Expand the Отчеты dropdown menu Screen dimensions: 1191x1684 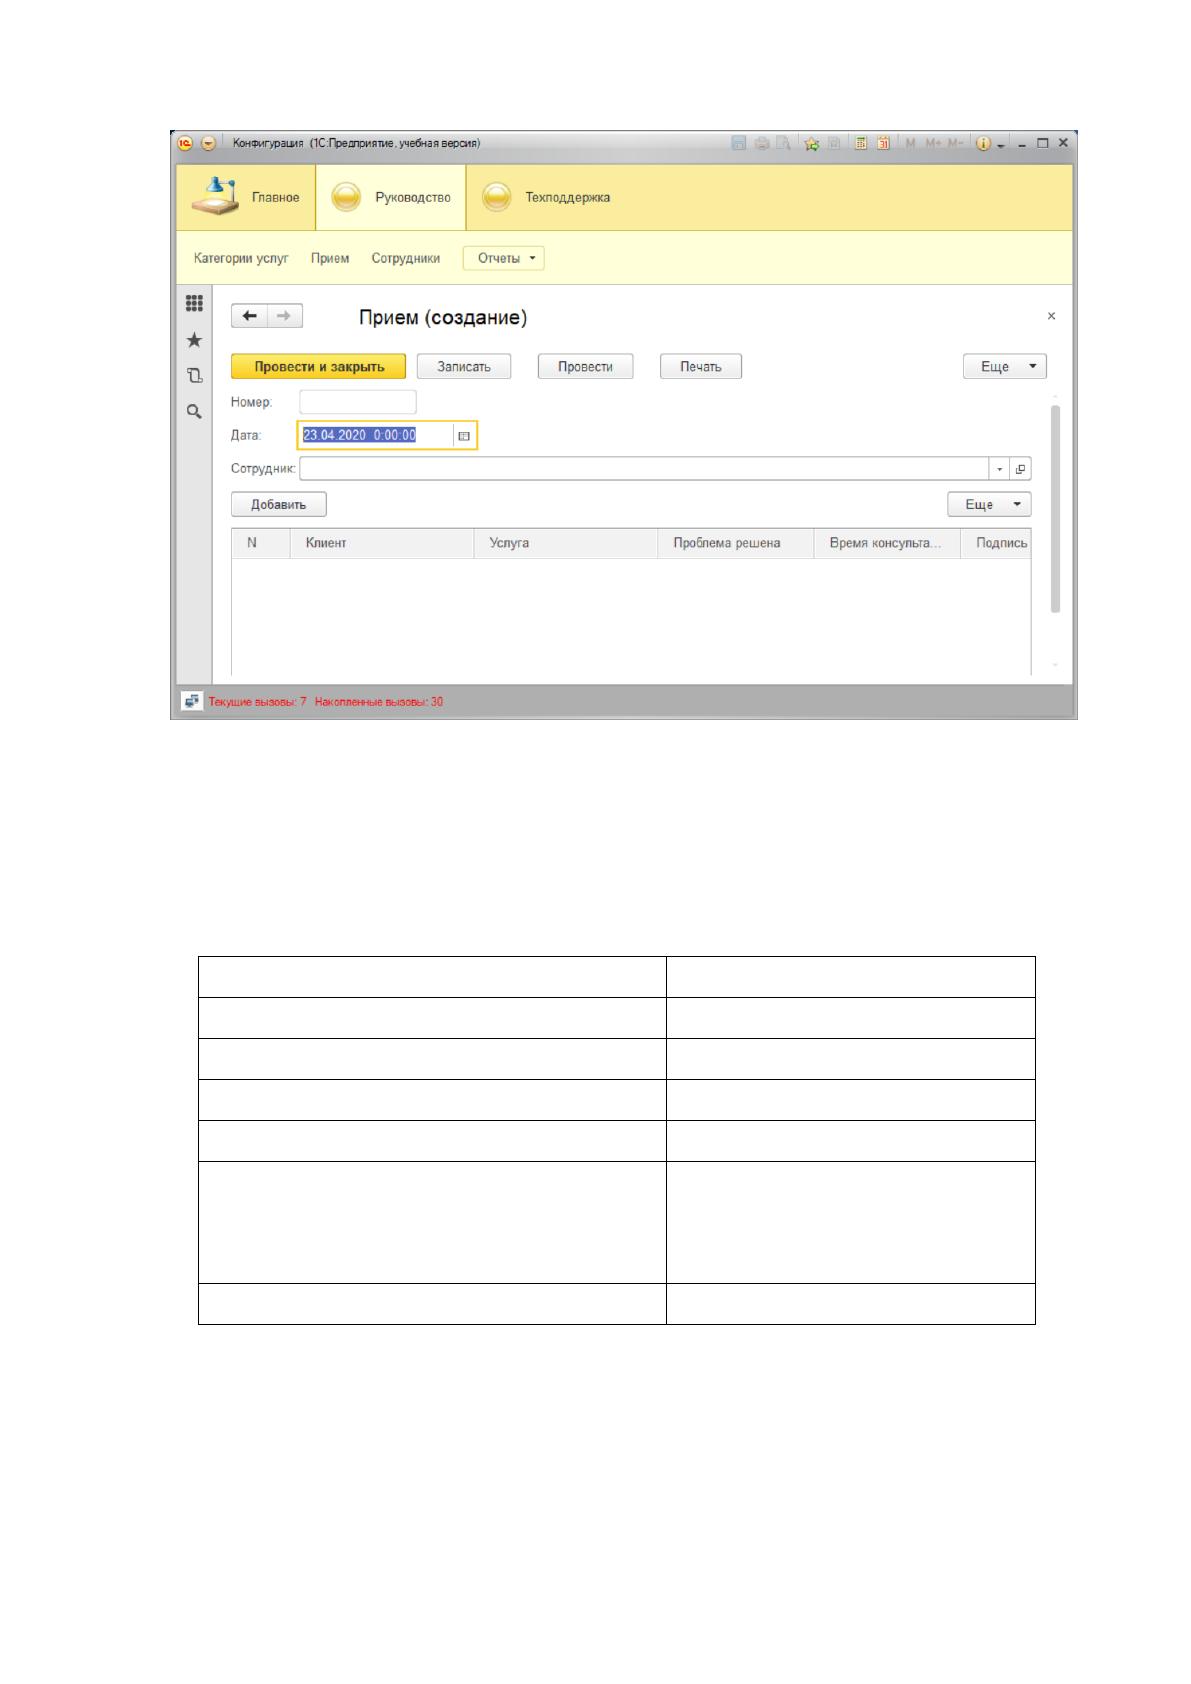[503, 258]
